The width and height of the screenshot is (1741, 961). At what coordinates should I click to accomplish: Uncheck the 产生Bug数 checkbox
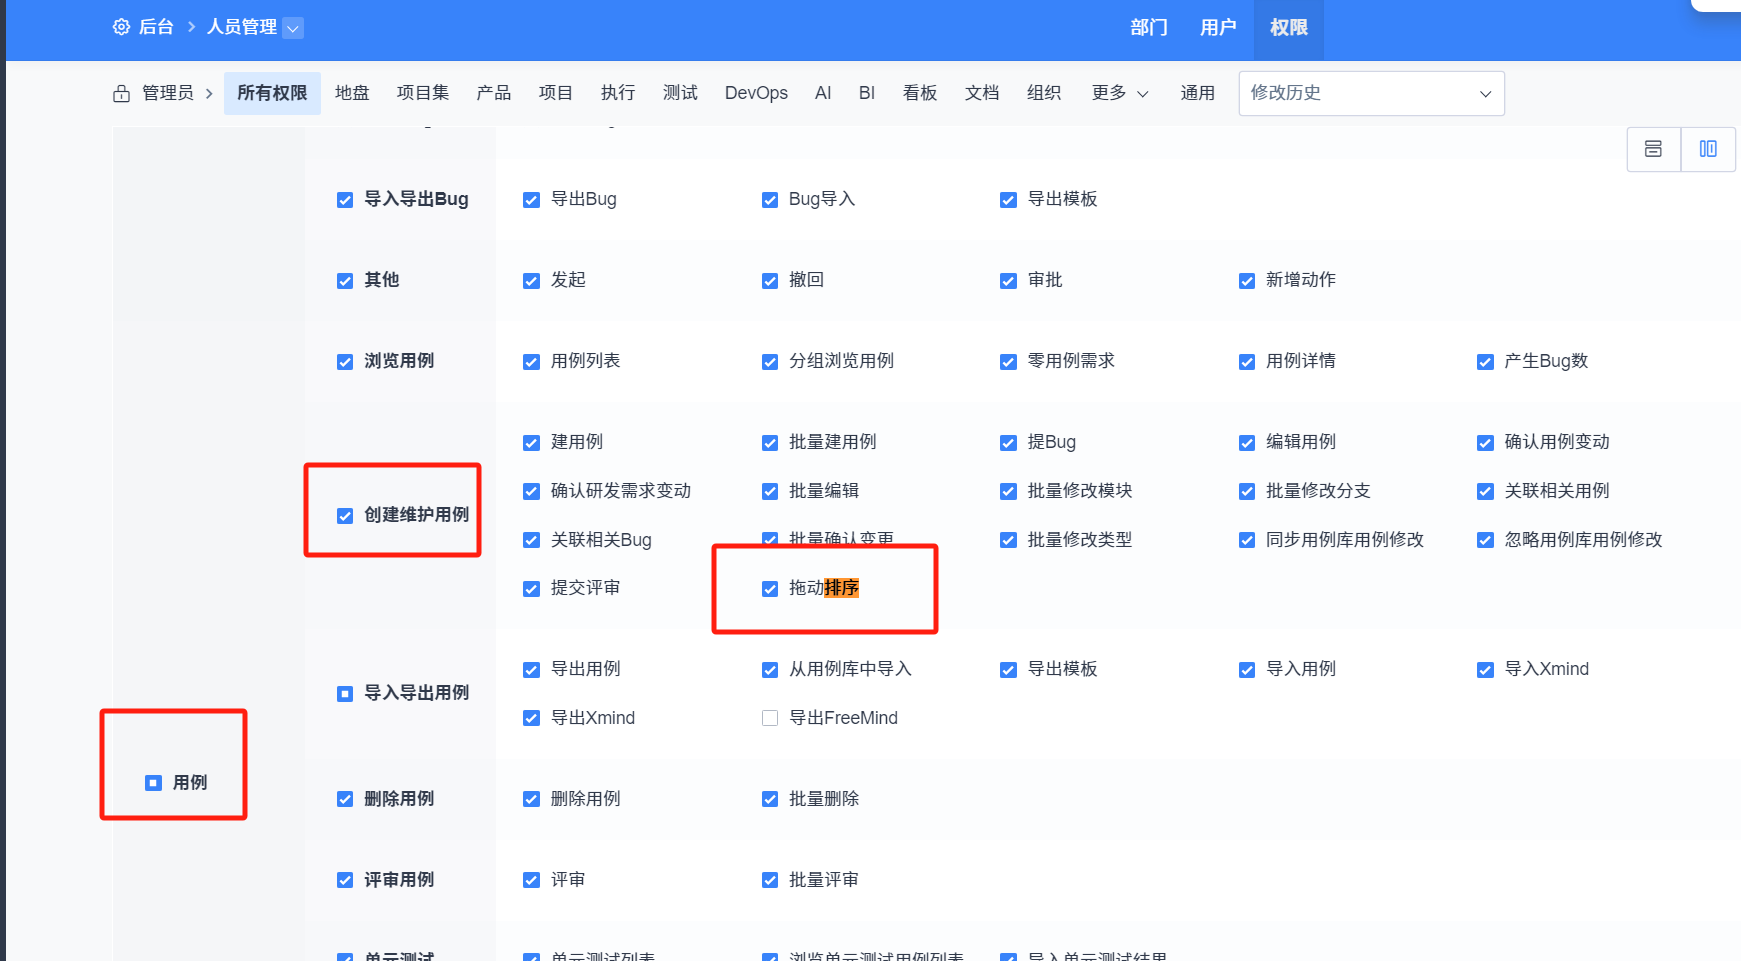pos(1486,362)
